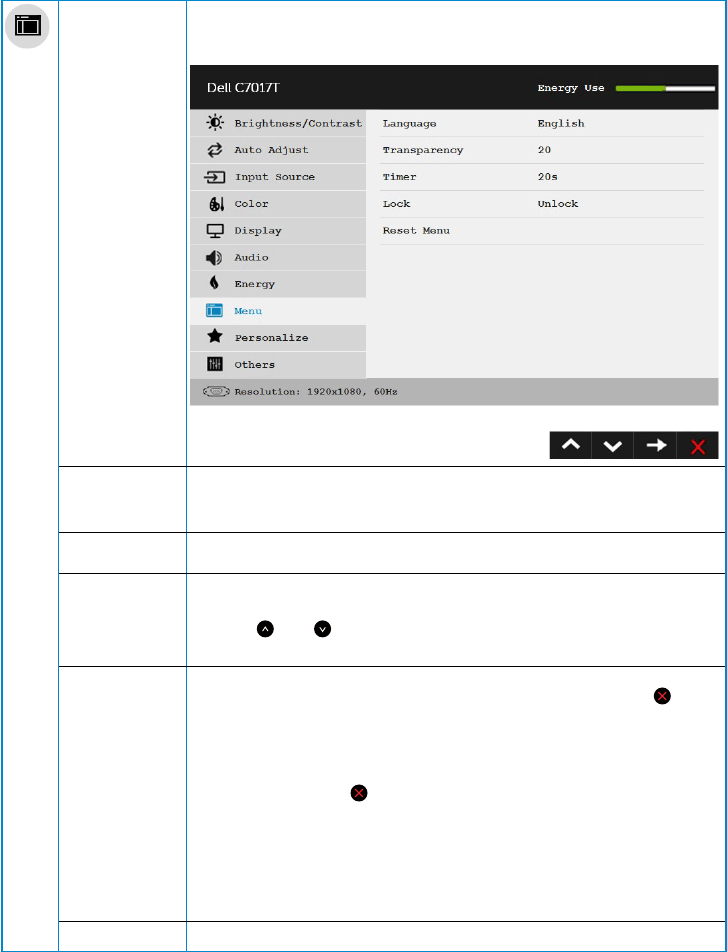Click the large Menu icon in gray circle
The image size is (727, 952).
[27, 26]
